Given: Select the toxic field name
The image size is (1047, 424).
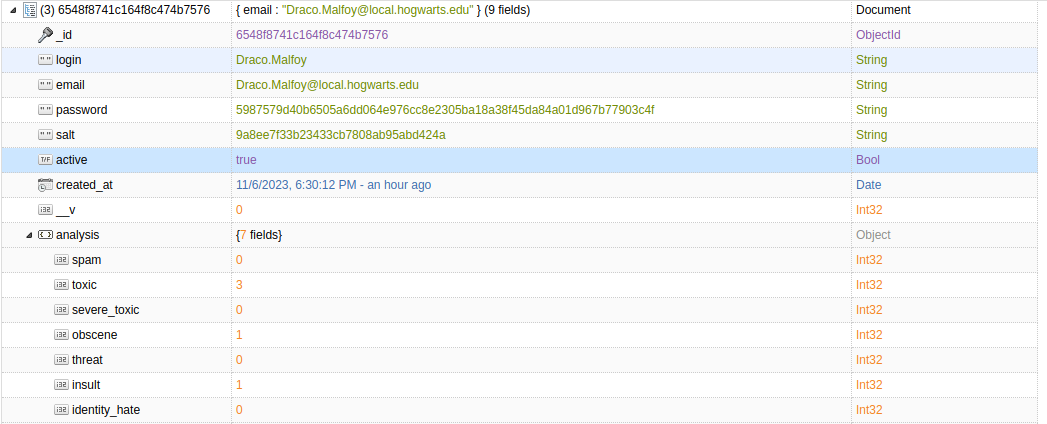Looking at the screenshot, I should [x=84, y=285].
